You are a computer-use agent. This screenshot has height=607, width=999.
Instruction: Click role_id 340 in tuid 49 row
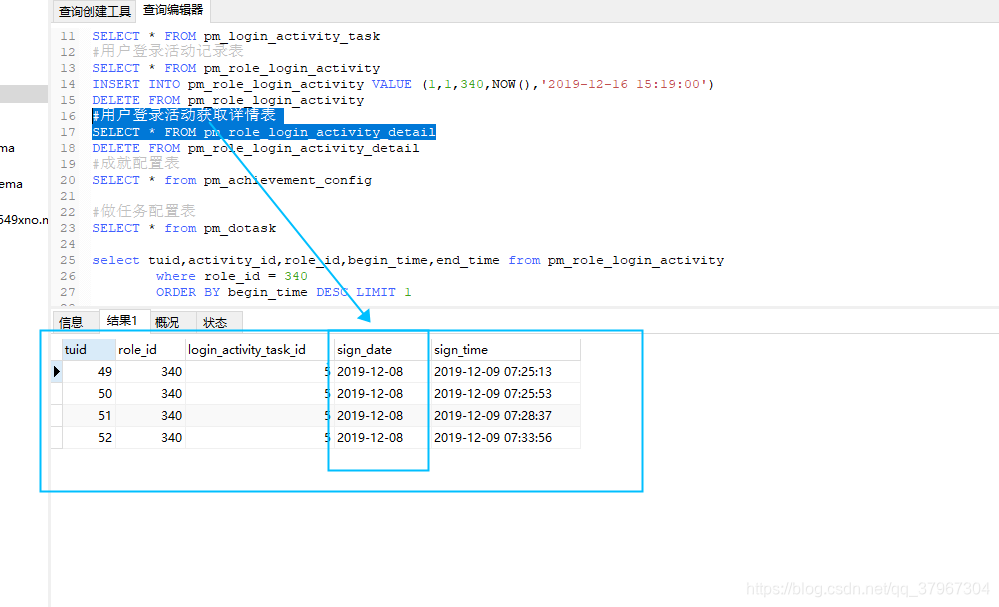pos(150,371)
